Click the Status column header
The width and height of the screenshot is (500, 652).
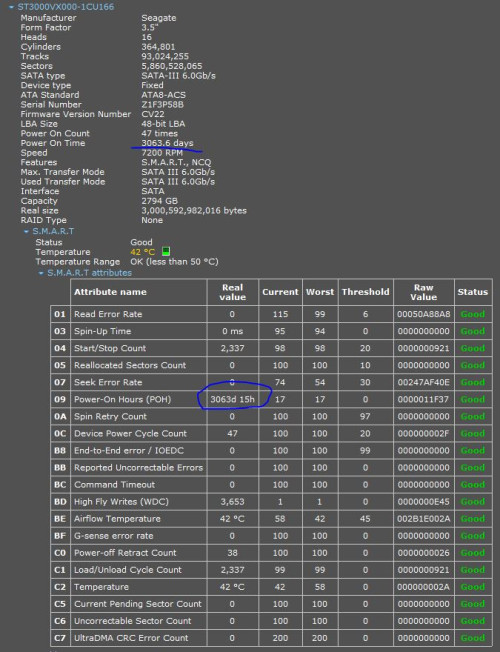click(x=473, y=292)
